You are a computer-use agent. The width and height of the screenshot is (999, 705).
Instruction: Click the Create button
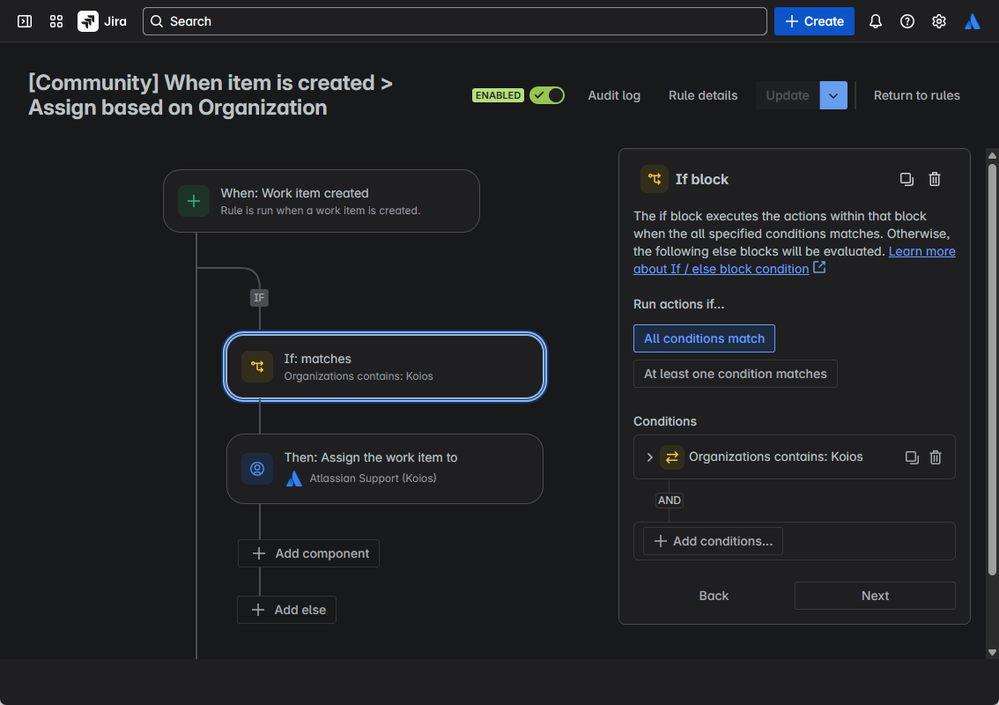814,22
